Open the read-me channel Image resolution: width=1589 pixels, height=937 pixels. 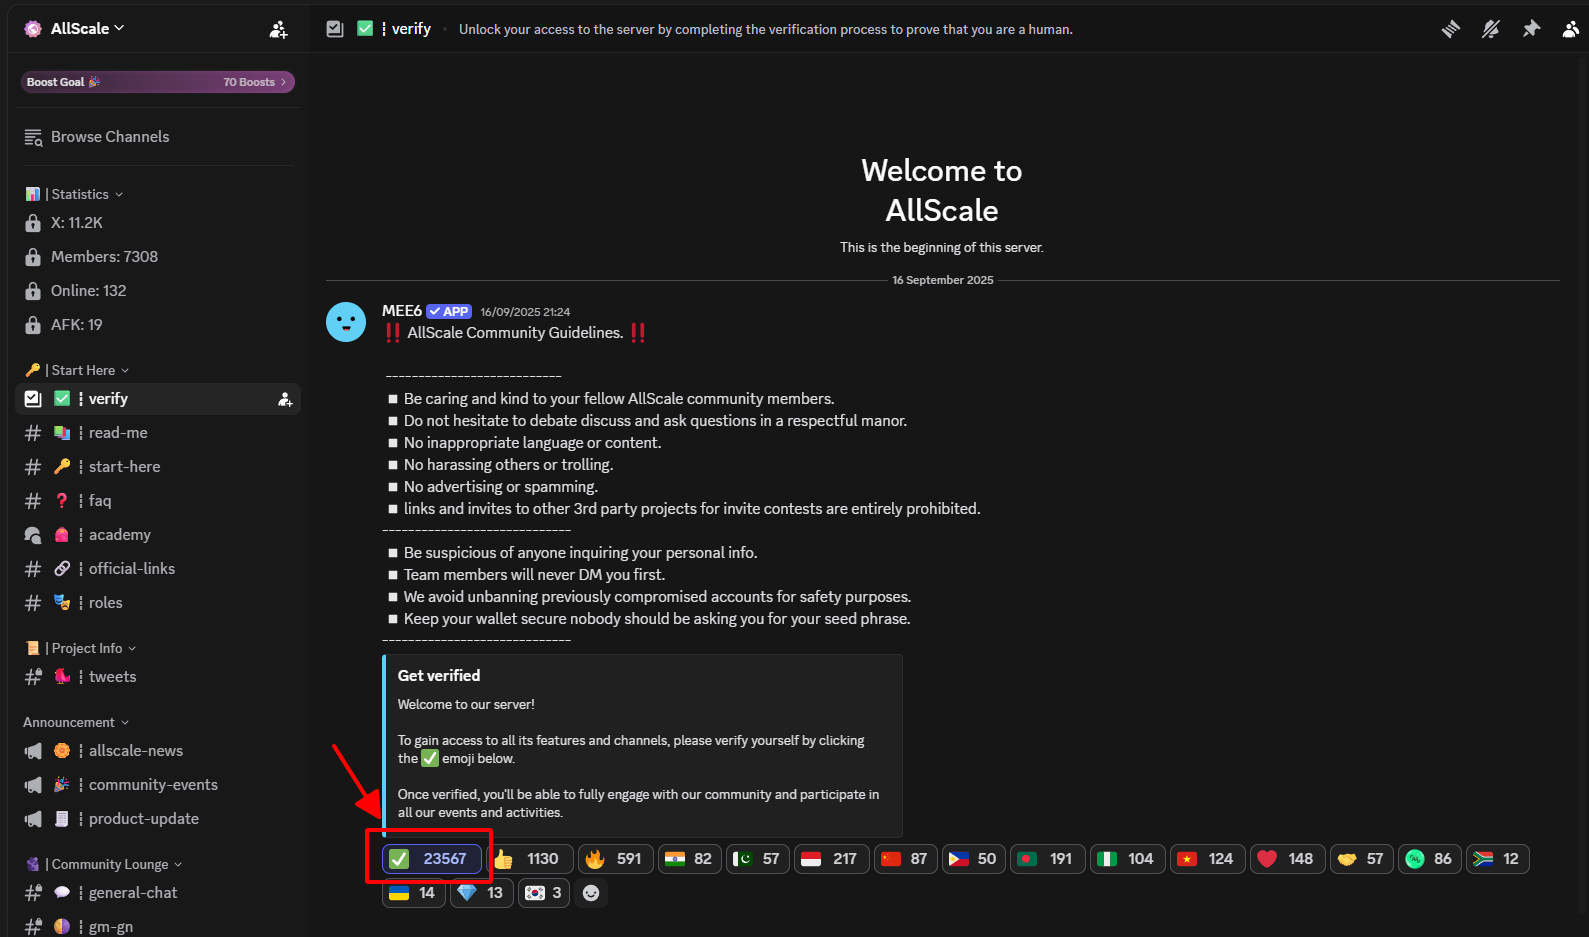coord(118,433)
